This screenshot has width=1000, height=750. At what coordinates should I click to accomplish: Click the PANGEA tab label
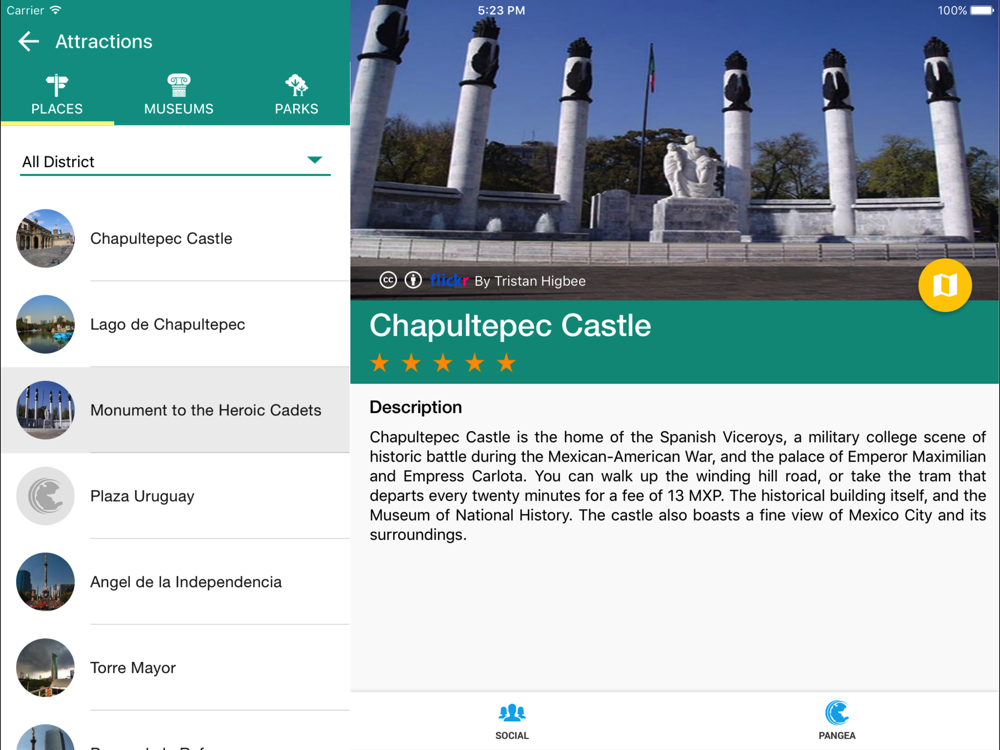click(837, 735)
